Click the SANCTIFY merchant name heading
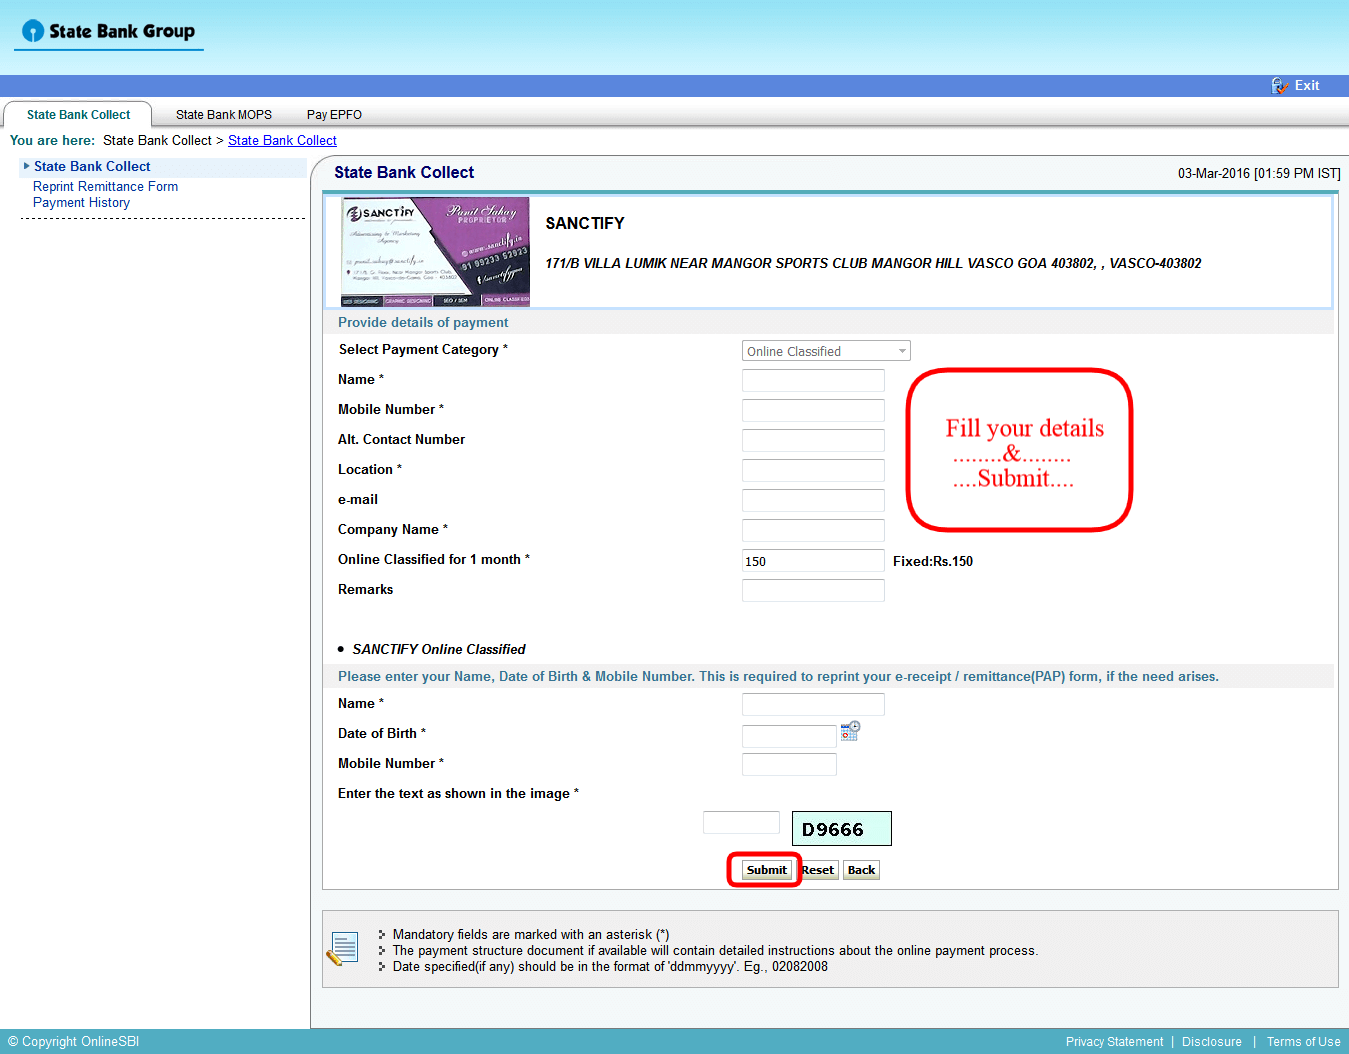The width and height of the screenshot is (1349, 1054). pyautogui.click(x=585, y=223)
